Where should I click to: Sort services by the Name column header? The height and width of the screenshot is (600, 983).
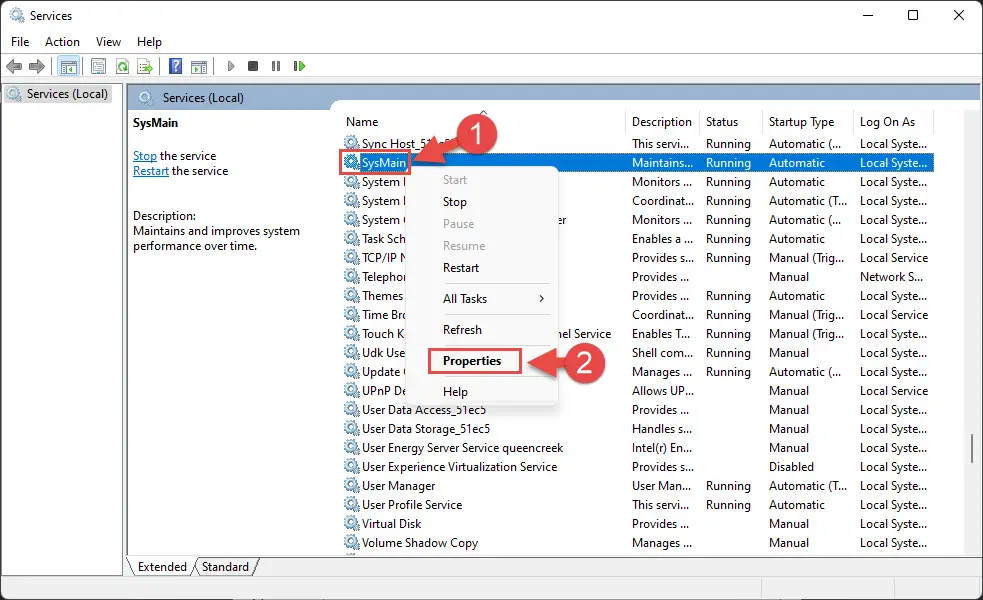click(x=362, y=122)
